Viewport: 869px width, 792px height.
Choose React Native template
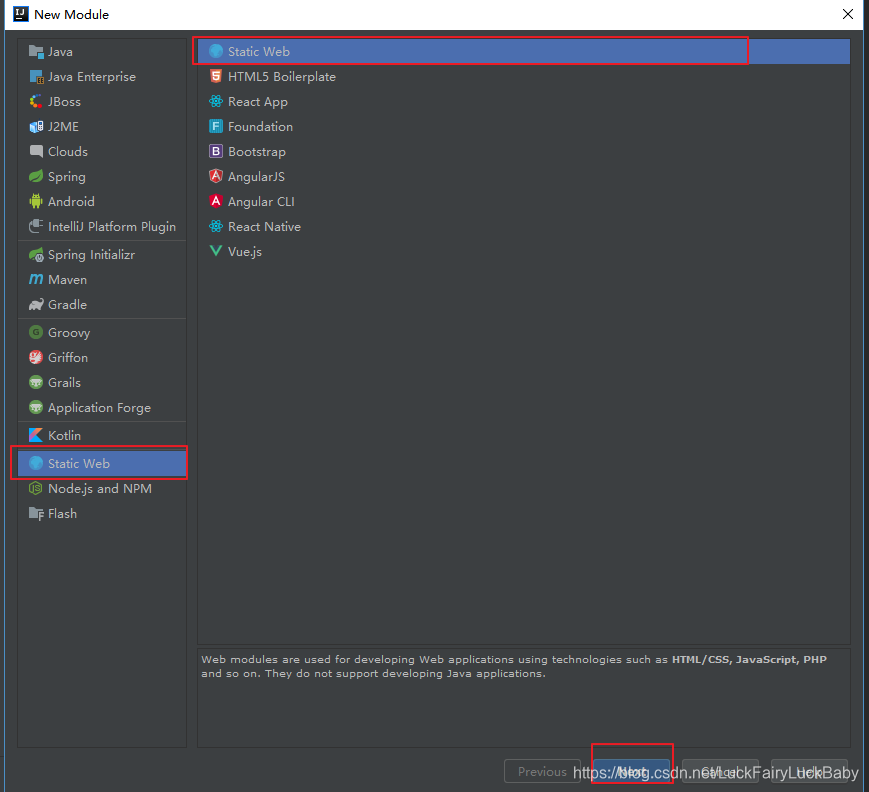tap(524, 226)
